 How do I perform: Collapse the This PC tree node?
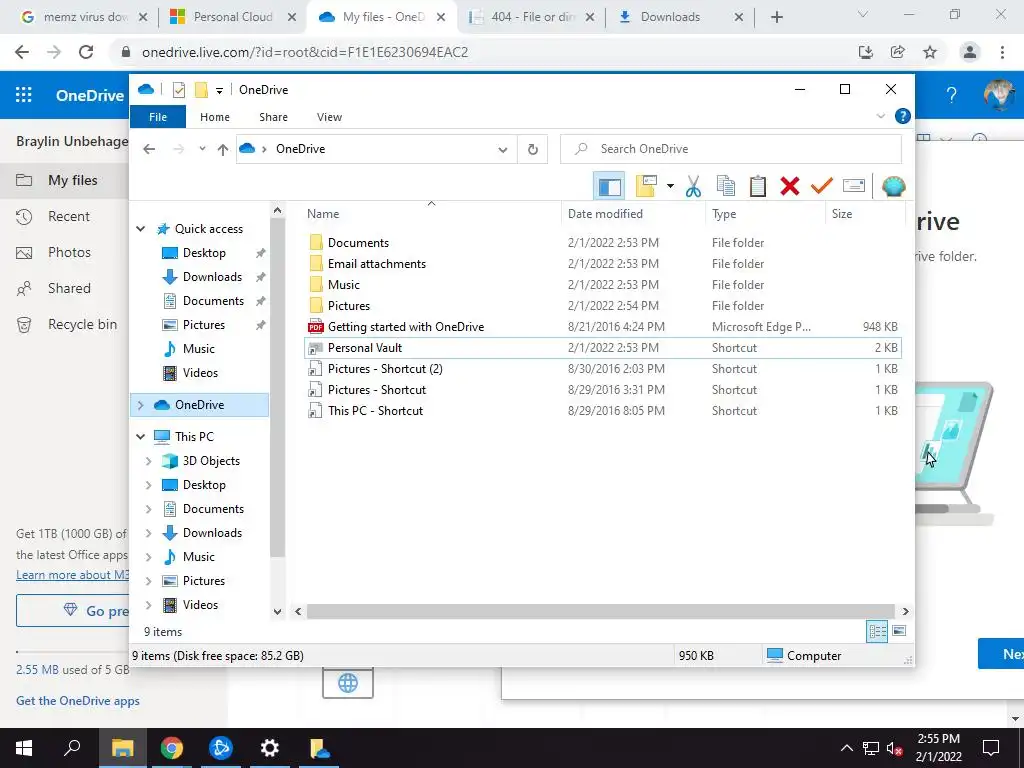140,436
